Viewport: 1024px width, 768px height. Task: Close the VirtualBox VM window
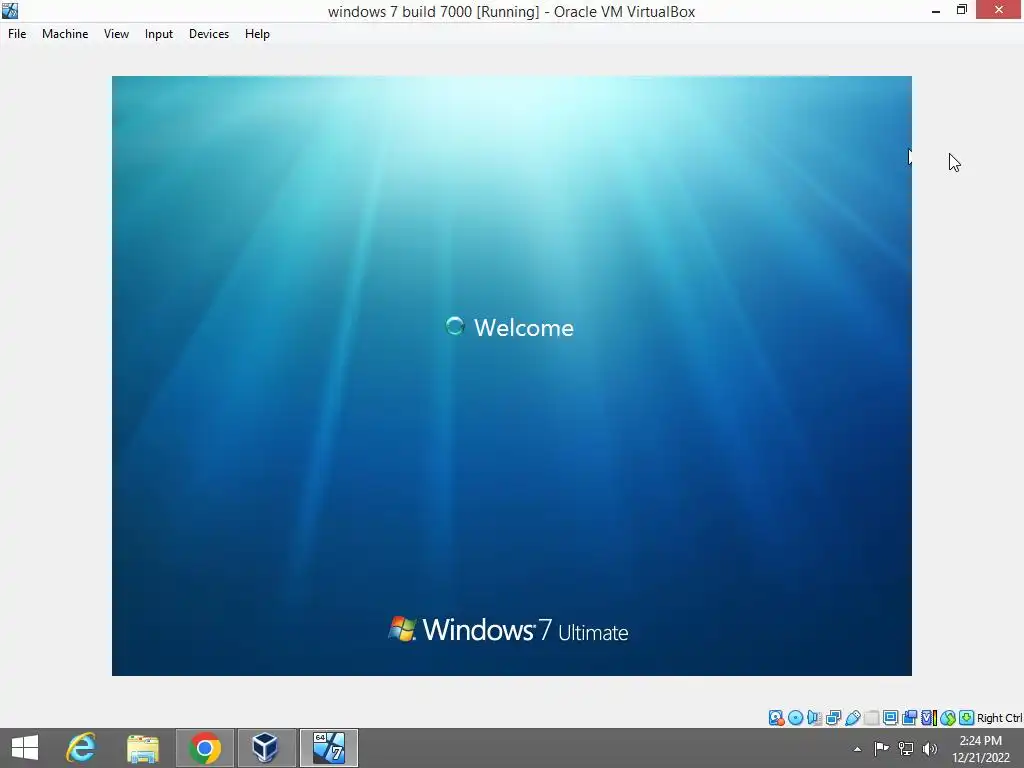pos(999,10)
